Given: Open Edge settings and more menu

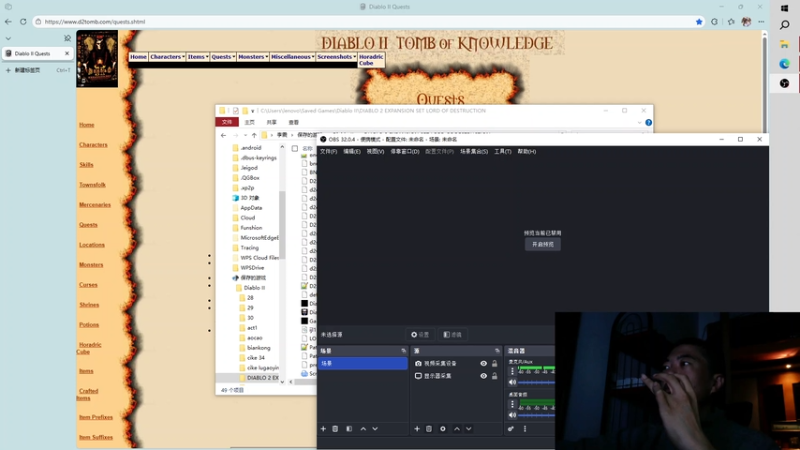Looking at the screenshot, I should point(761,21).
